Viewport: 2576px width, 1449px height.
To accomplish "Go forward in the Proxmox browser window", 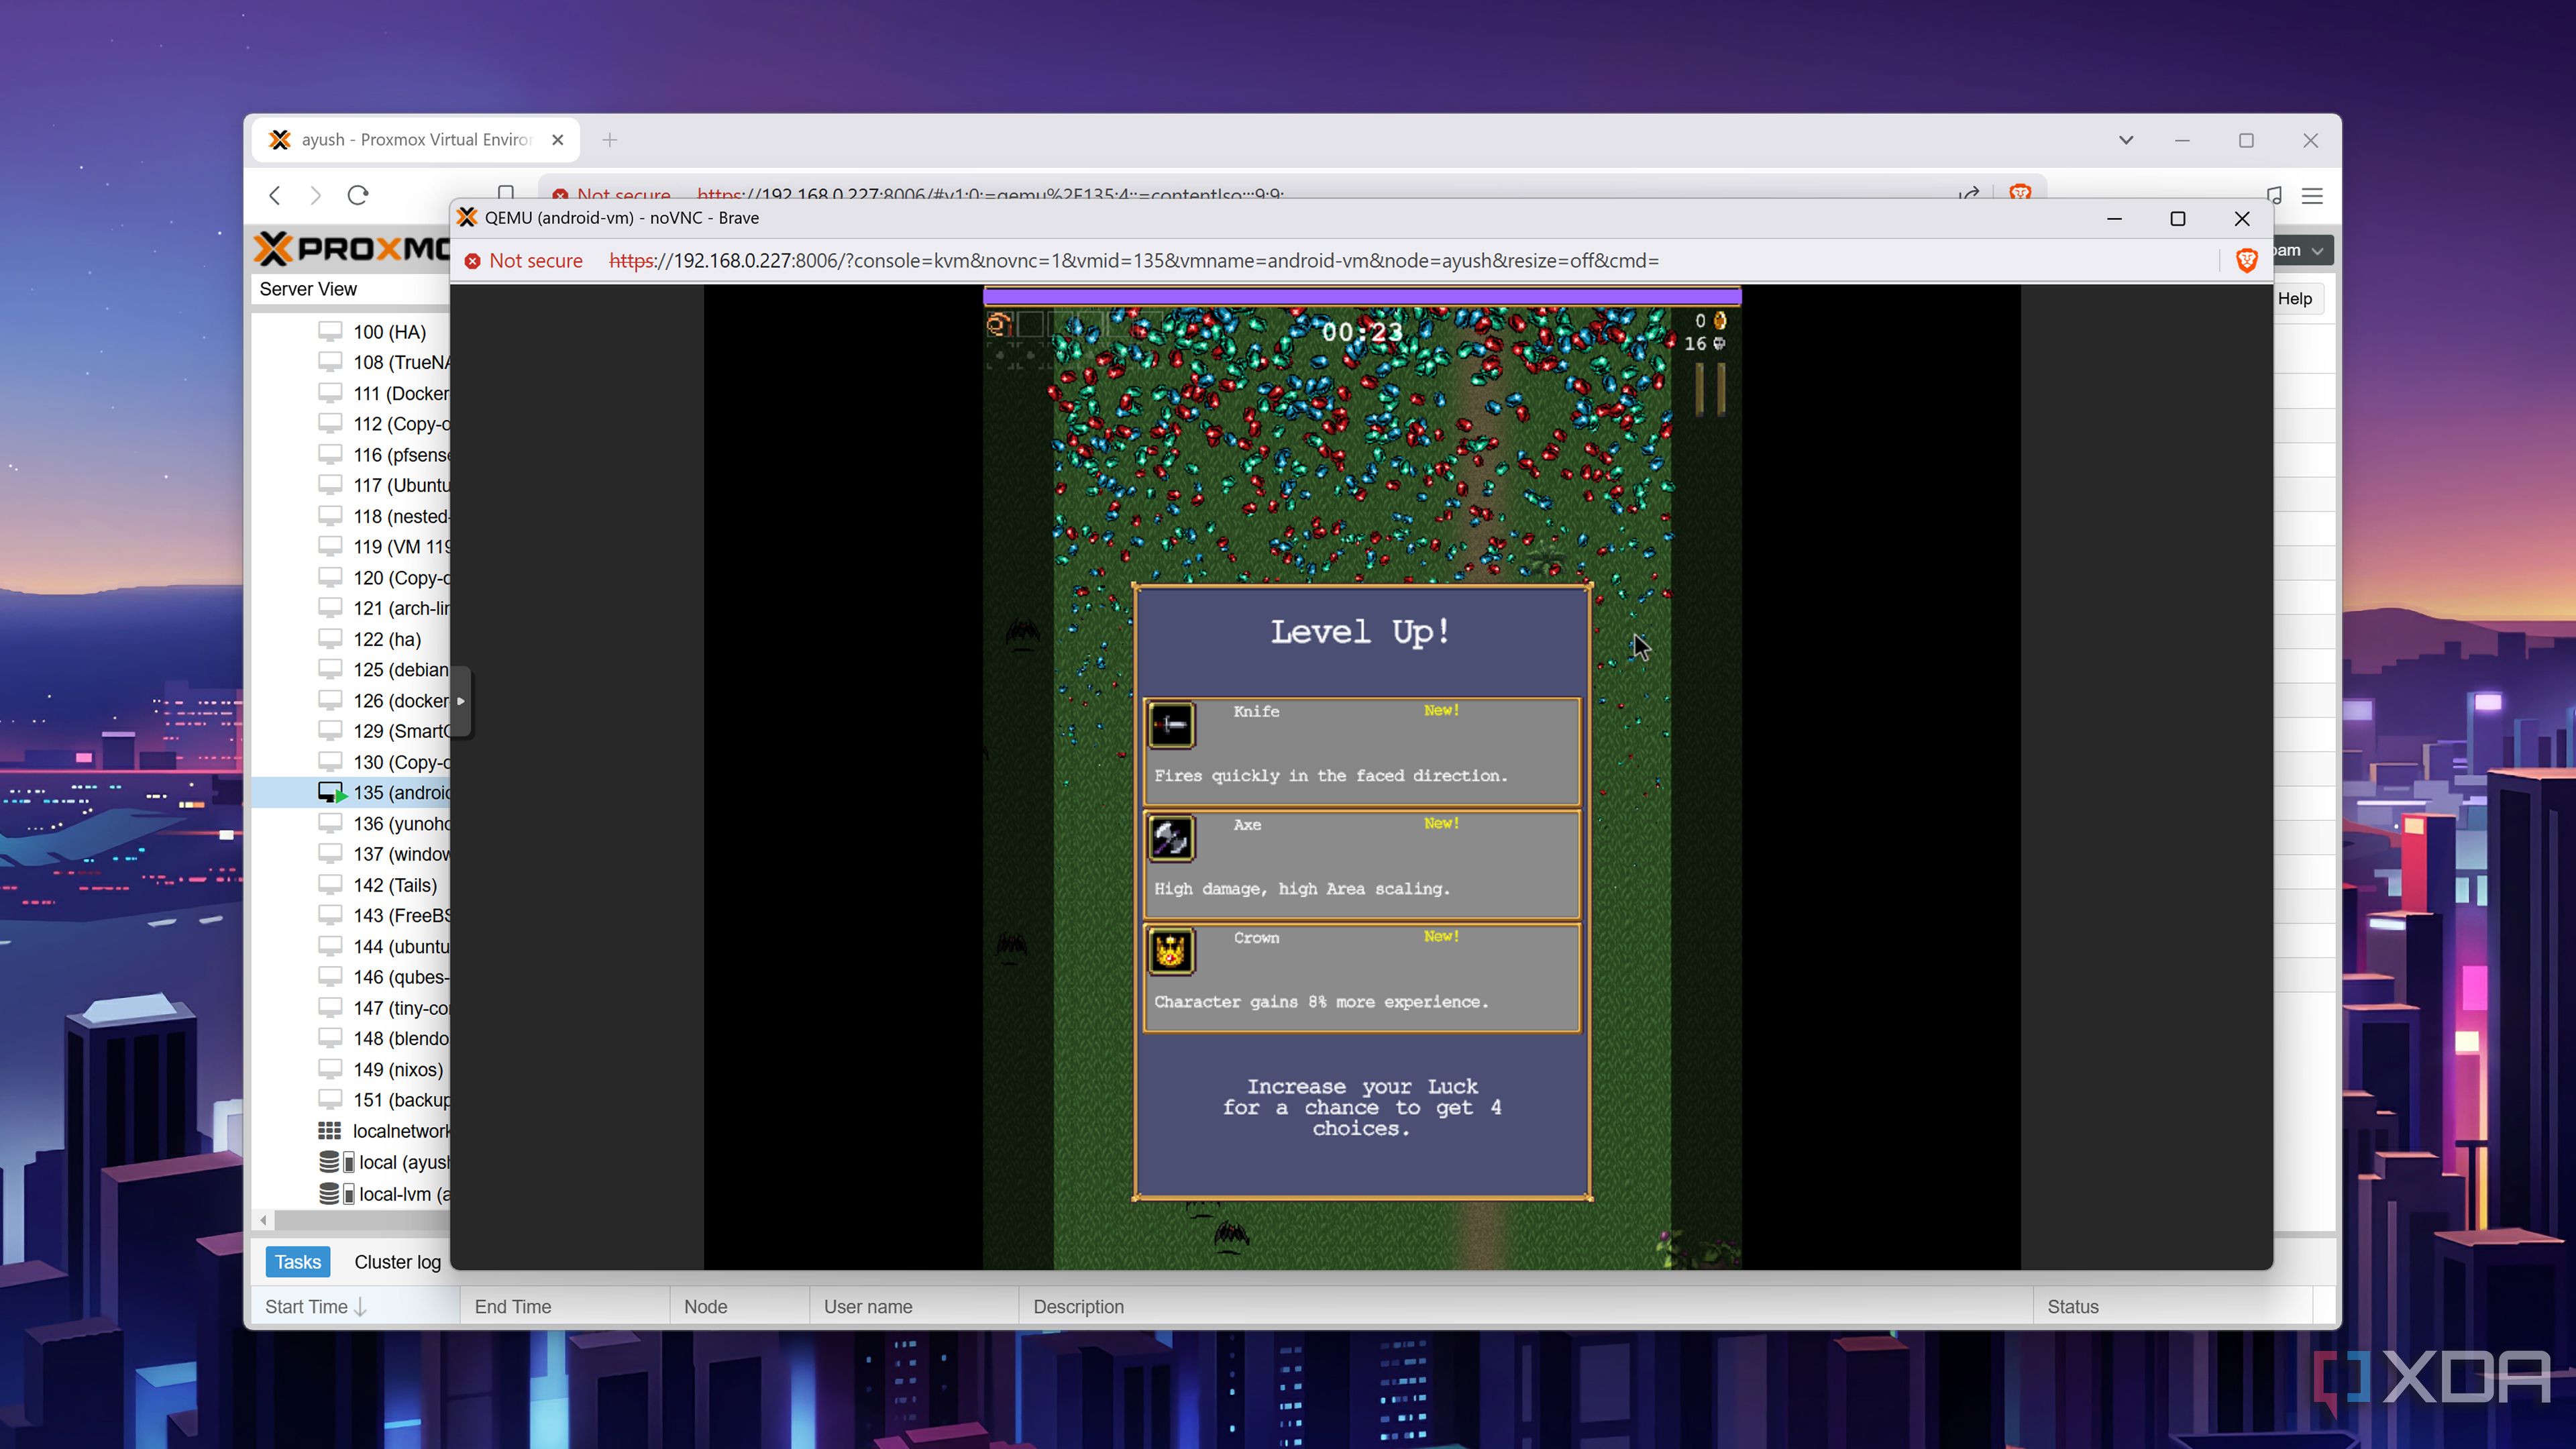I will click(316, 195).
